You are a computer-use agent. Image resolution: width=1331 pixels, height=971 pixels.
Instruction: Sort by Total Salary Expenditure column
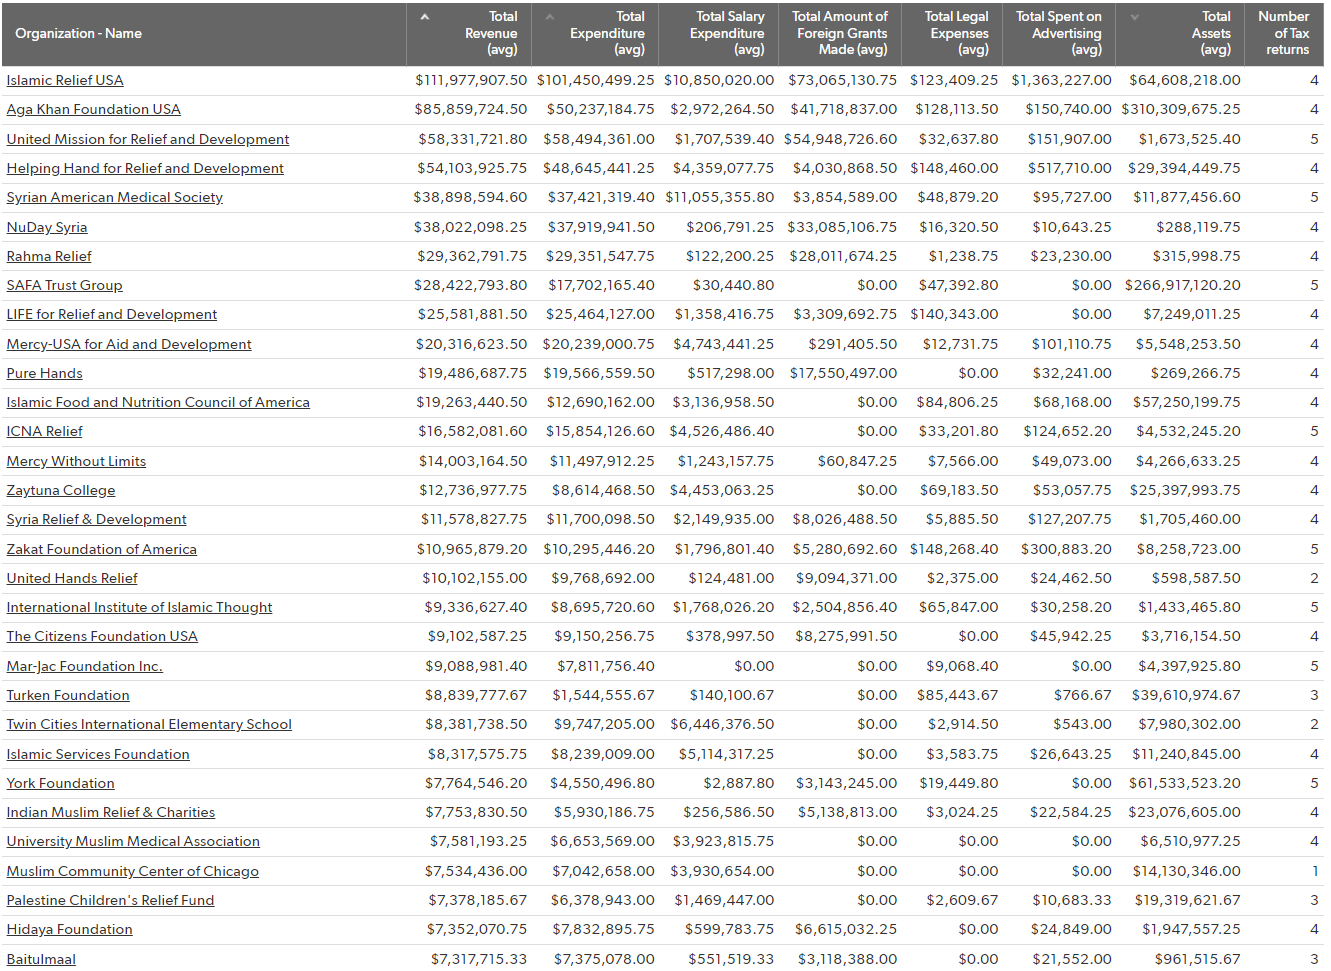[x=727, y=34]
